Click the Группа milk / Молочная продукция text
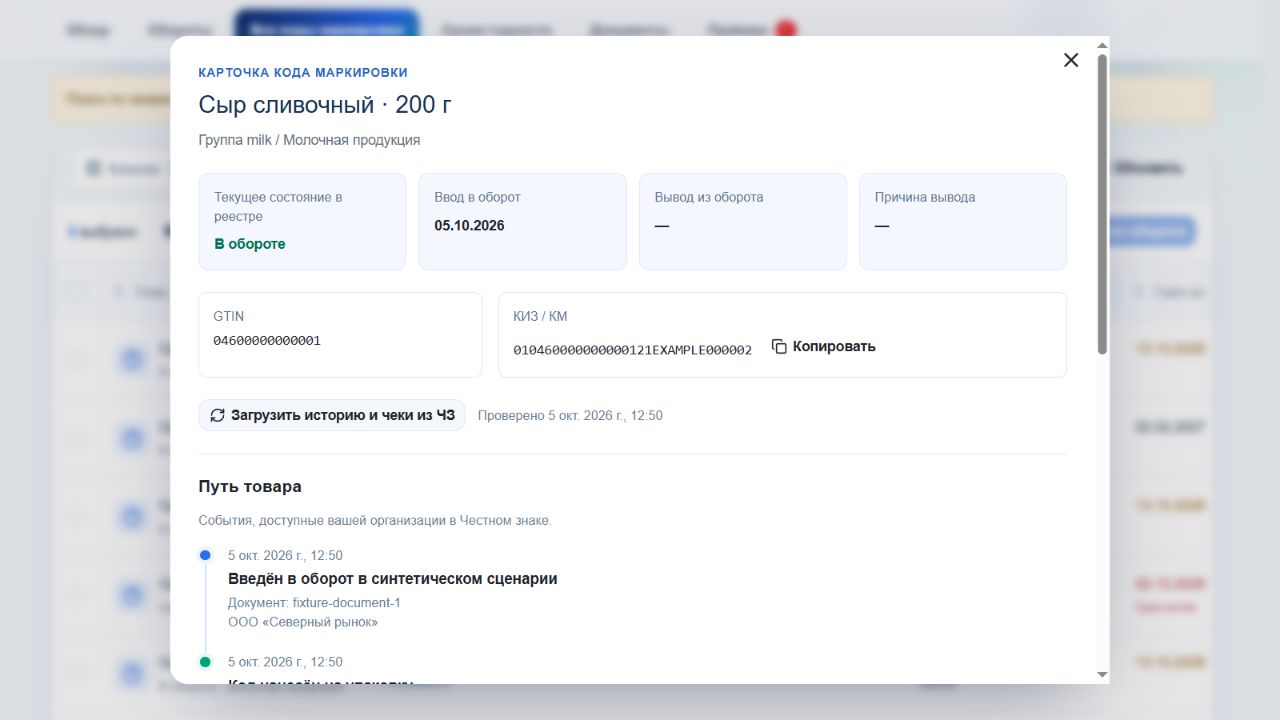 click(x=309, y=140)
